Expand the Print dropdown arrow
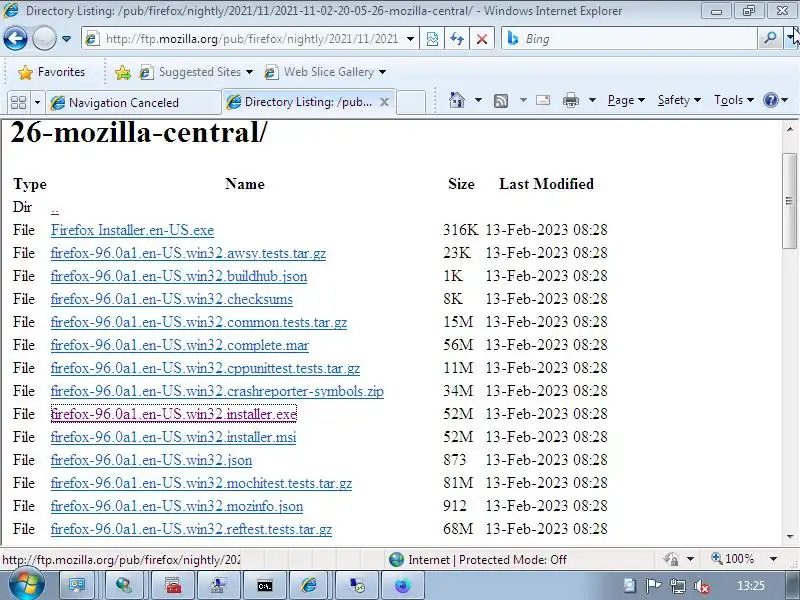This screenshot has width=800, height=600. (x=592, y=100)
